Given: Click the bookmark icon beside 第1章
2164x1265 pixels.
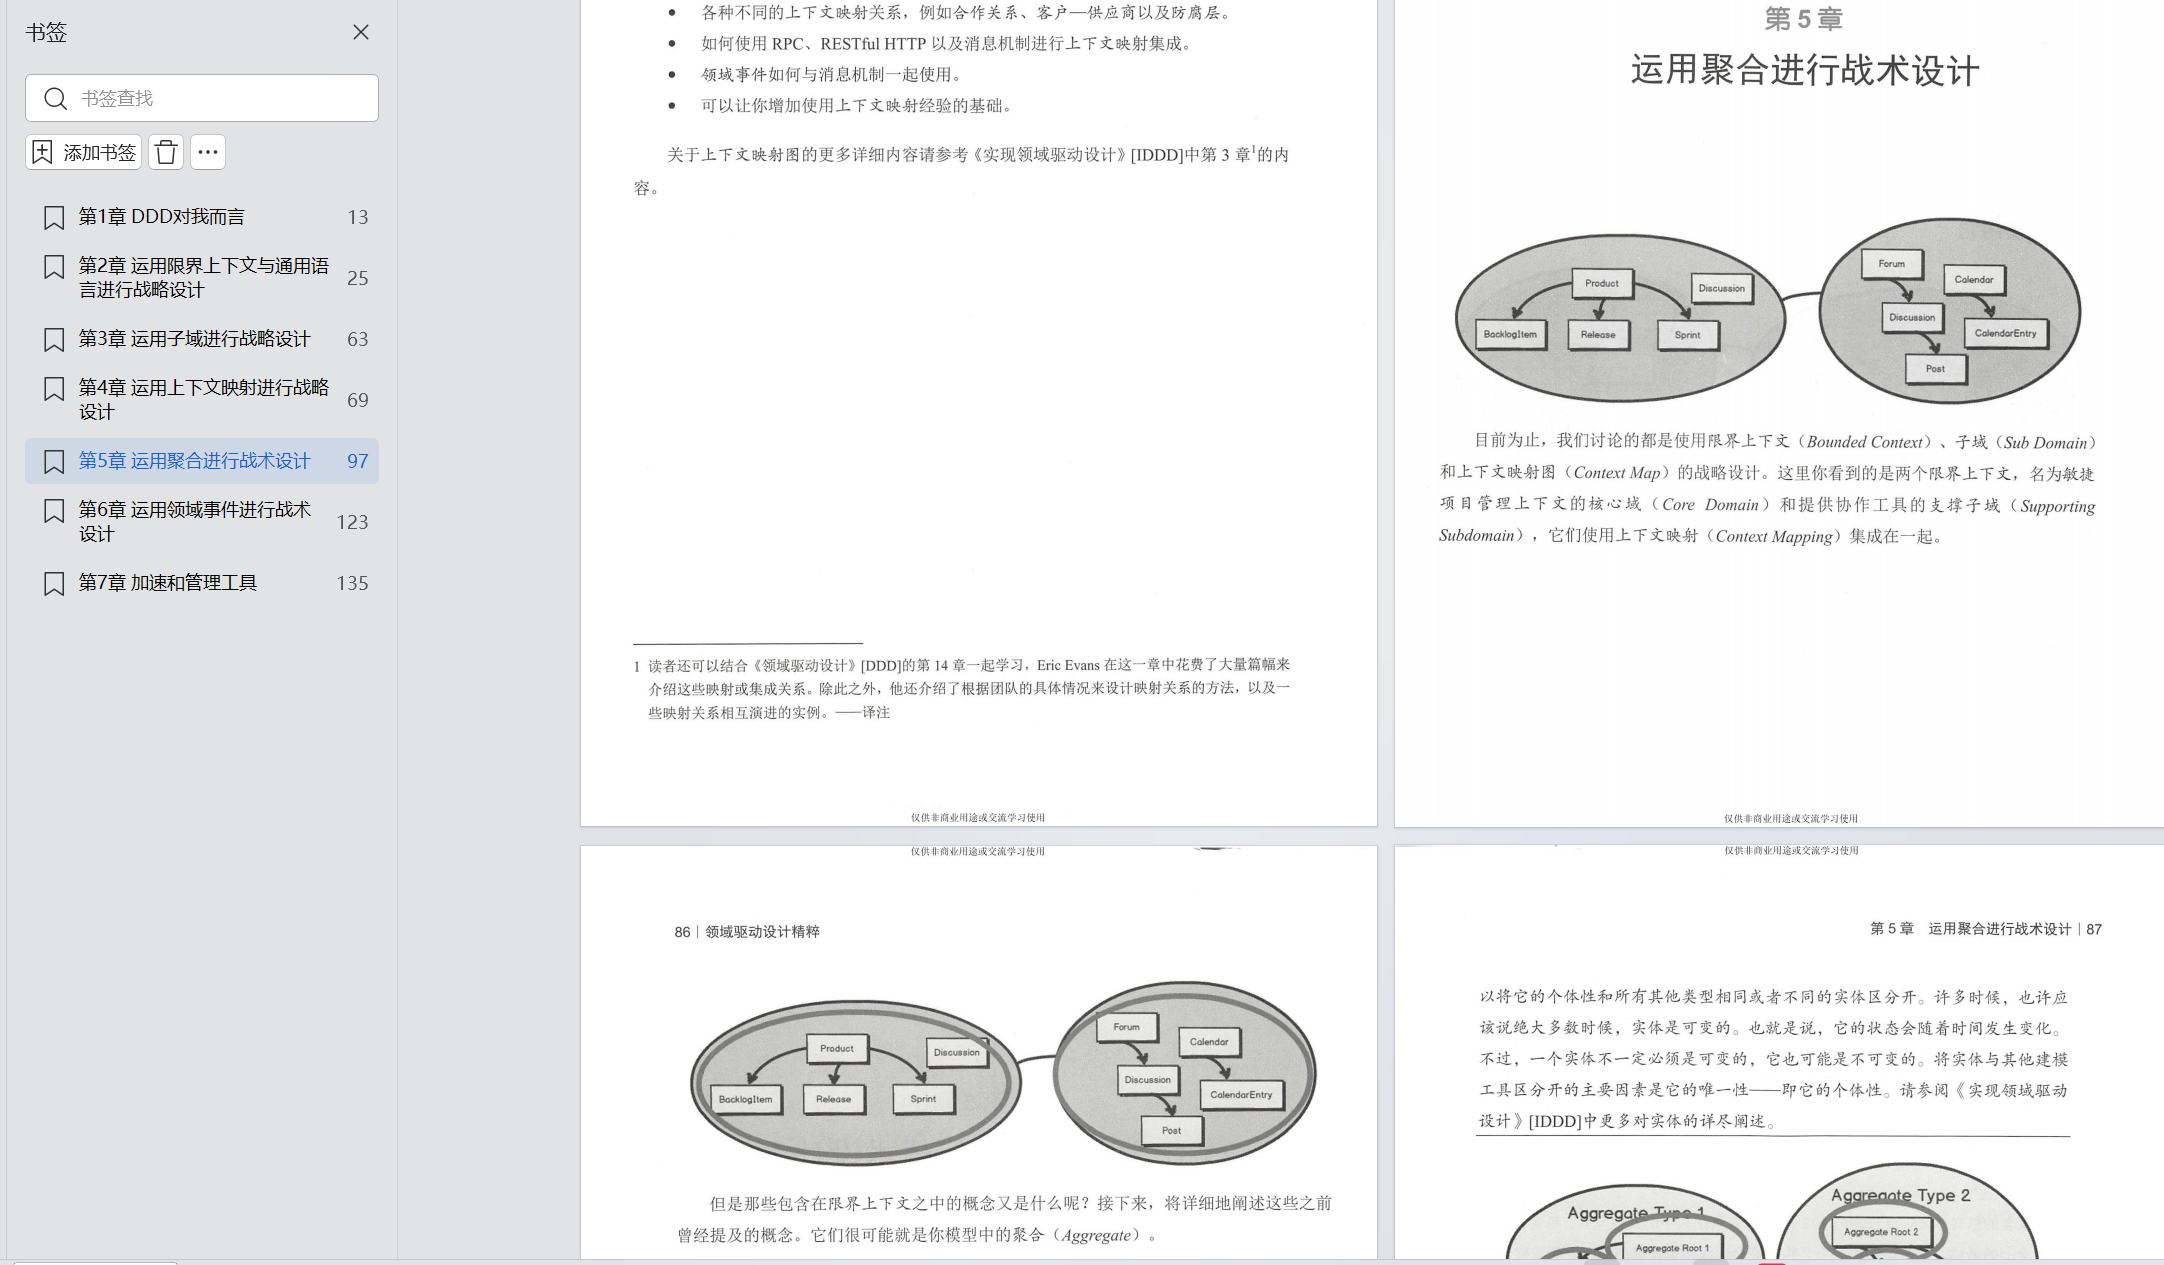Looking at the screenshot, I should [54, 218].
